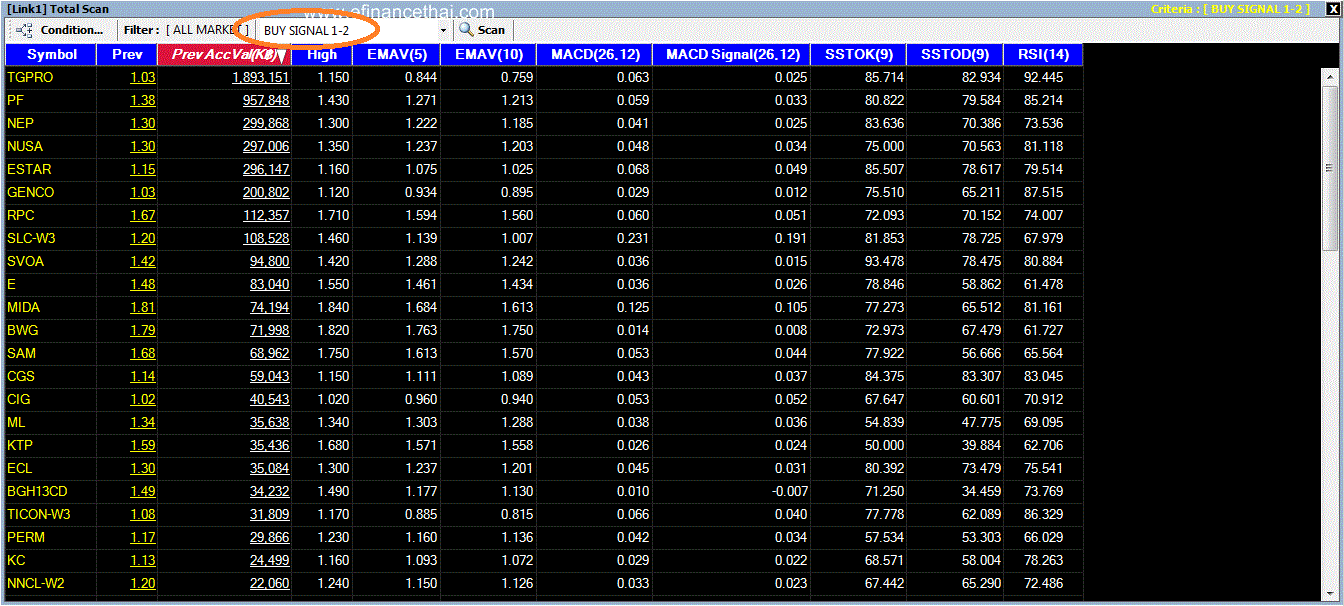
Task: Sort by the EMAV(10) column header
Action: tap(488, 54)
